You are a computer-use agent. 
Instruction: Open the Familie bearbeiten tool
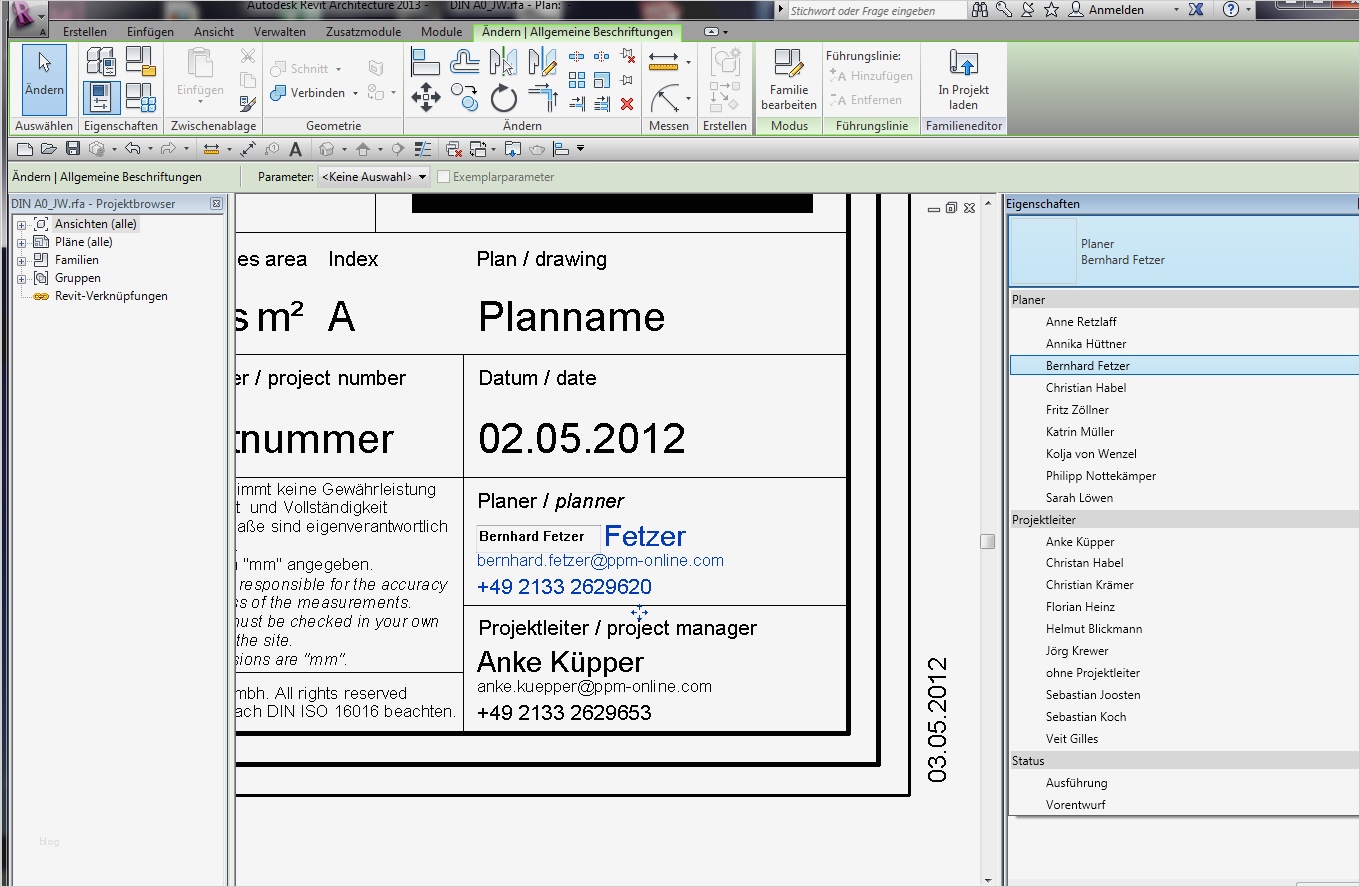click(789, 79)
